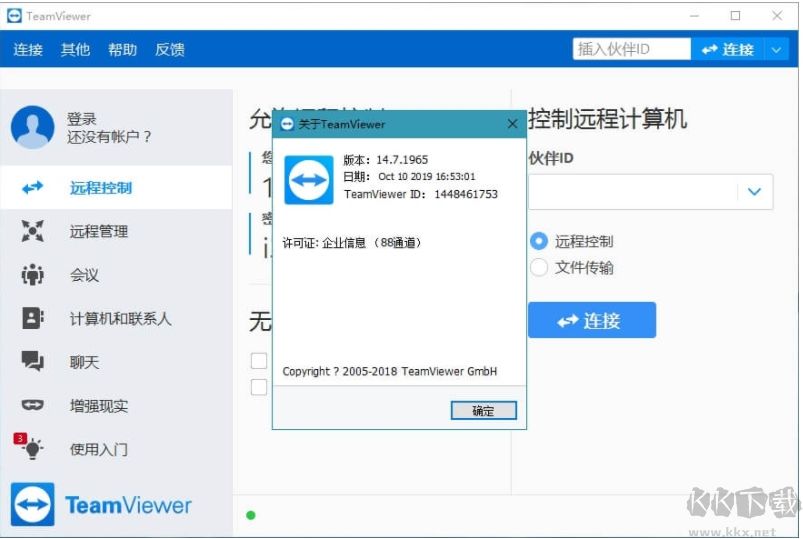Click the TeamViewer title bar app icon
This screenshot has width=803, height=539.
pyautogui.click(x=14, y=16)
